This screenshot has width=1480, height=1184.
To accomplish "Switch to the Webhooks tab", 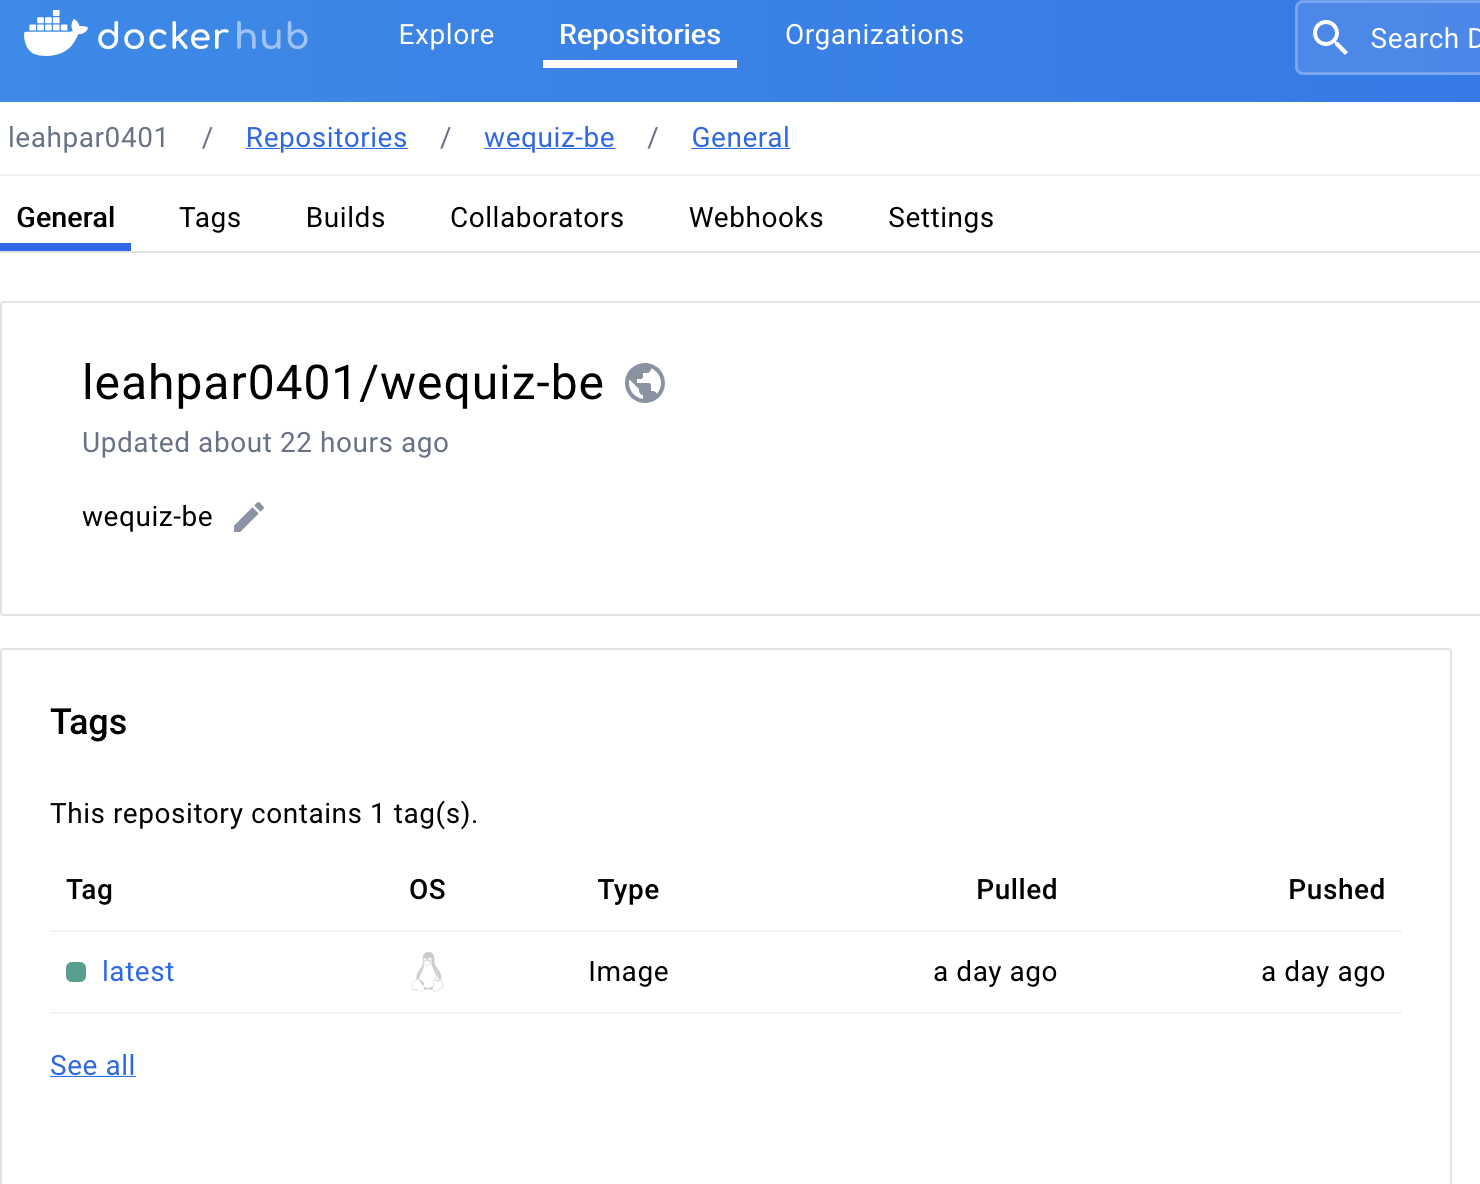I will (756, 217).
